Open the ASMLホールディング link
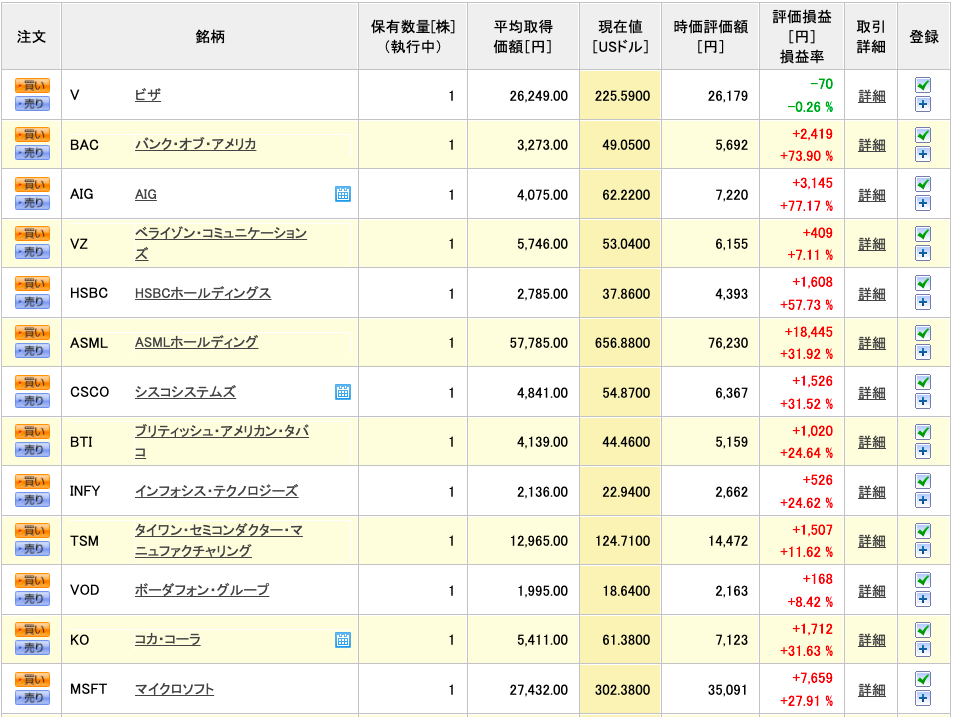Viewport: 953px width, 717px height. point(196,343)
